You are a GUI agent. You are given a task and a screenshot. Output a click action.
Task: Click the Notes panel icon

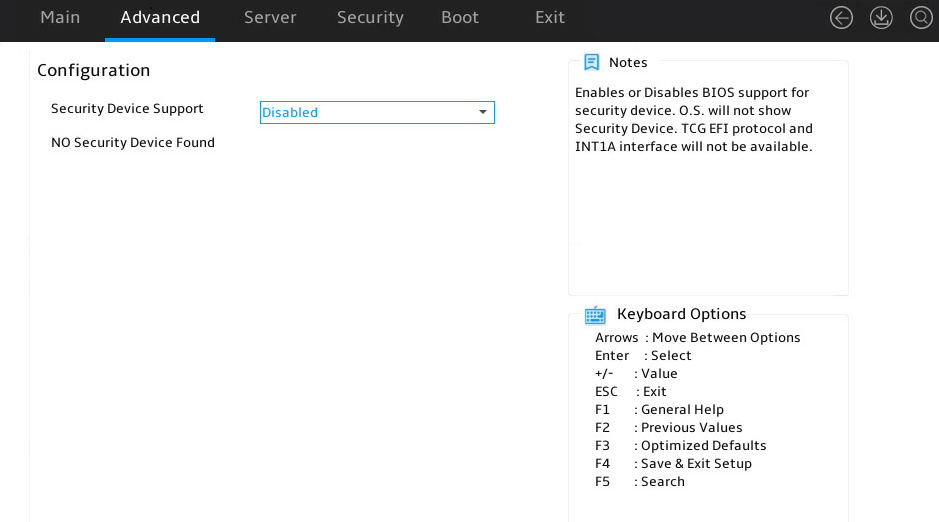(x=592, y=62)
